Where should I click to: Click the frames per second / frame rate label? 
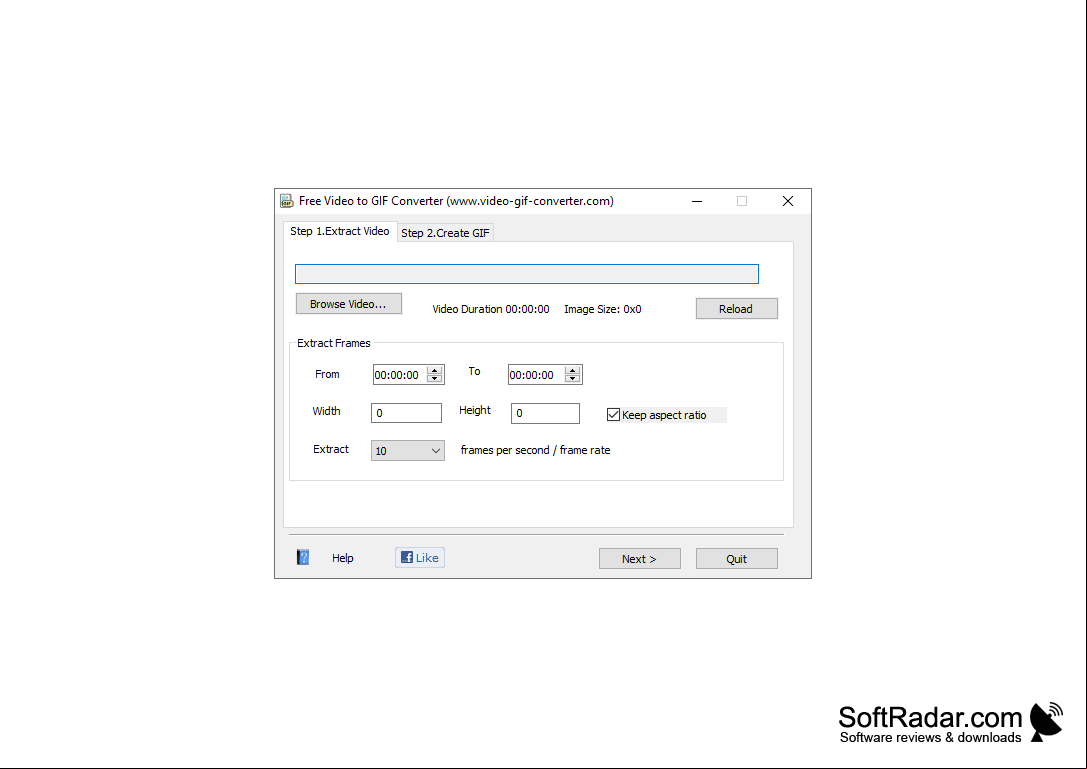535,450
